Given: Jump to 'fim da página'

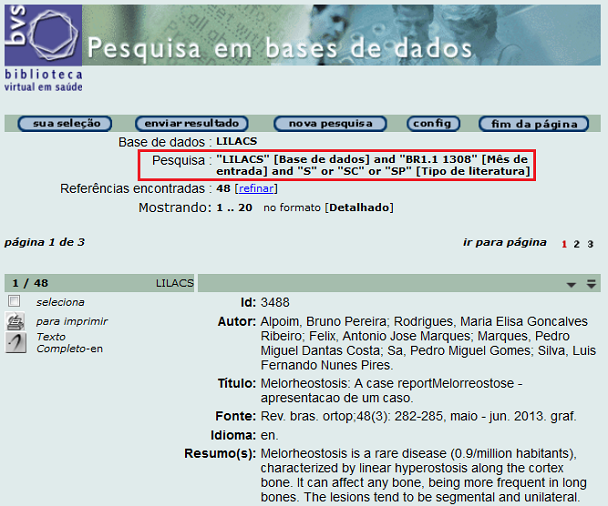Looking at the screenshot, I should [534, 124].
